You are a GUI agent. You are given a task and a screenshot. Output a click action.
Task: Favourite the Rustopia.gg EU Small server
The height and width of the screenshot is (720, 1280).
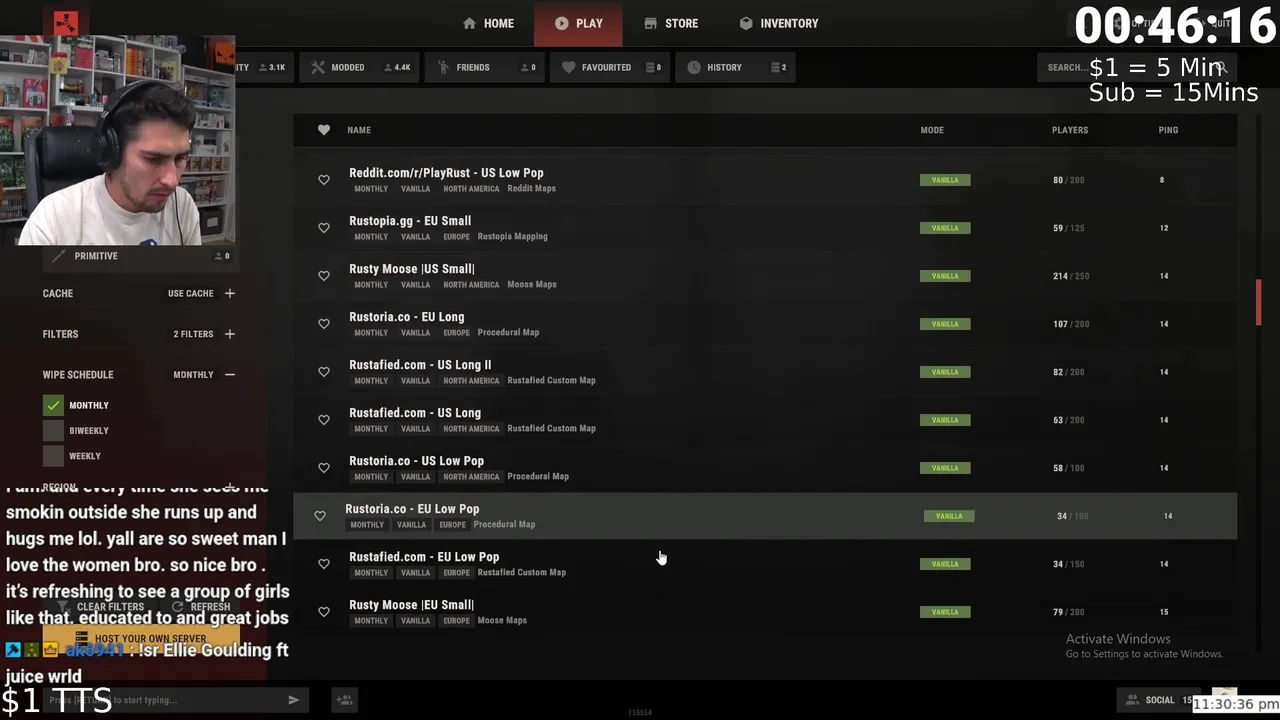click(323, 228)
